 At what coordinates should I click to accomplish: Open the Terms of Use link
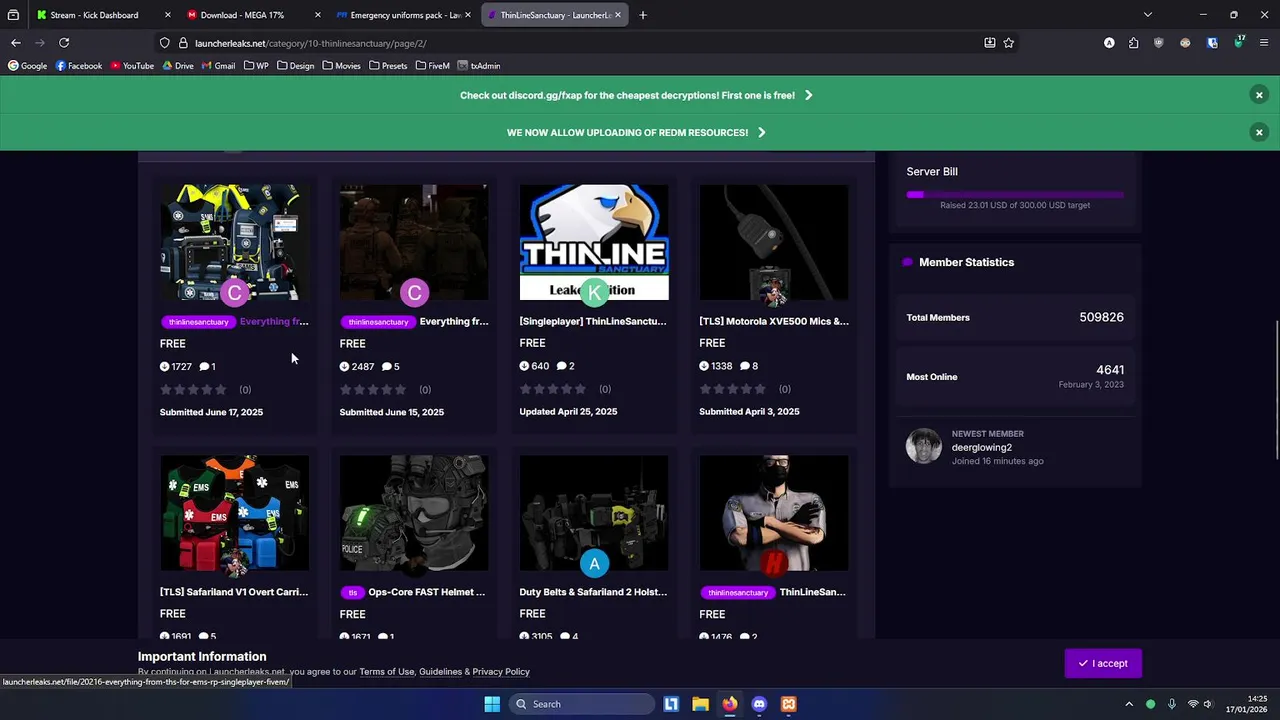click(386, 671)
